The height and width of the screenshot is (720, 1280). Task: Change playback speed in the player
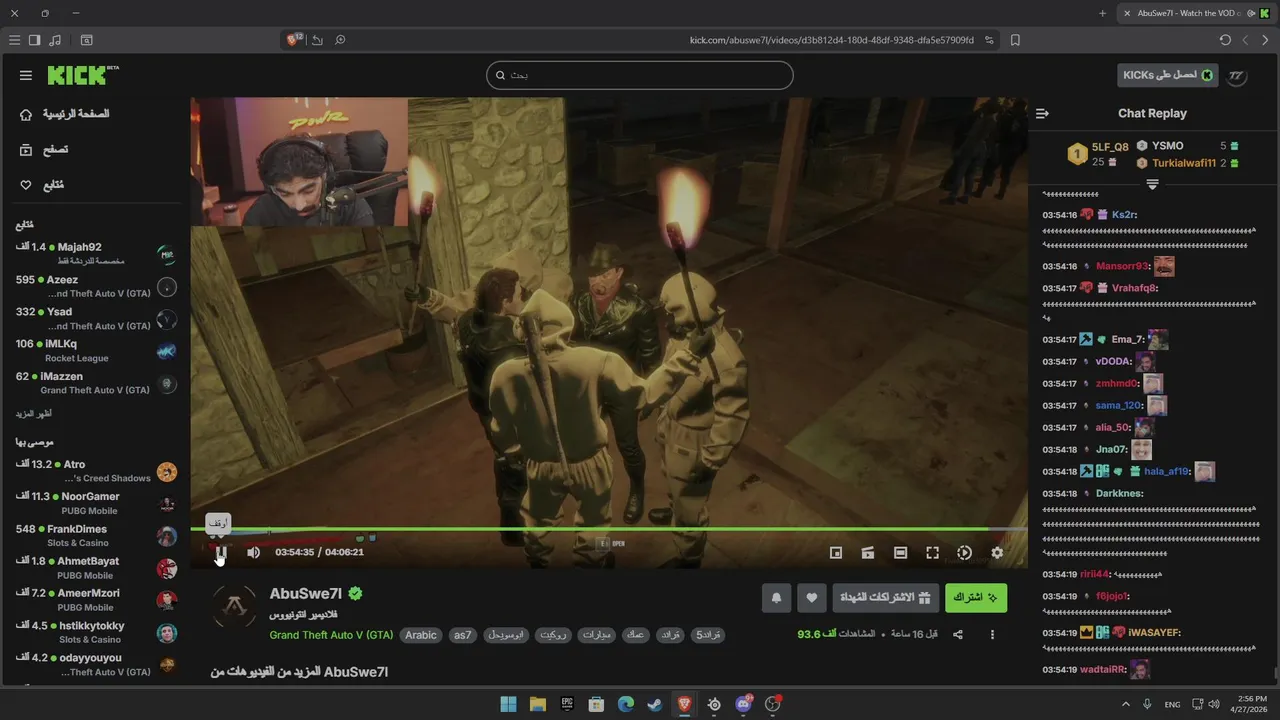964,552
